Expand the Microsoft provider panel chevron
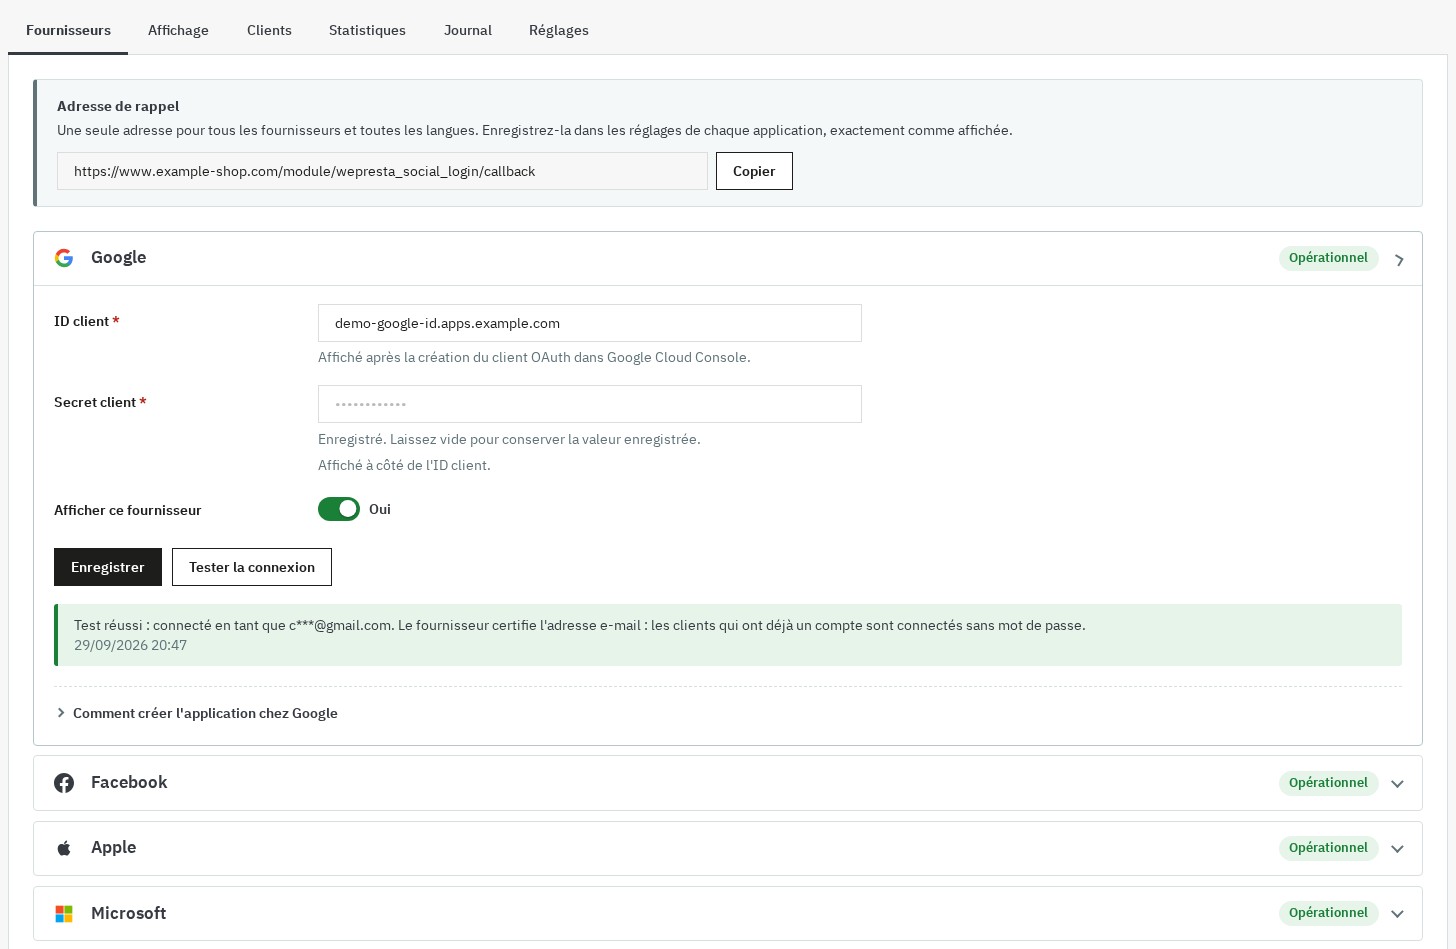This screenshot has height=949, width=1456. (x=1398, y=914)
